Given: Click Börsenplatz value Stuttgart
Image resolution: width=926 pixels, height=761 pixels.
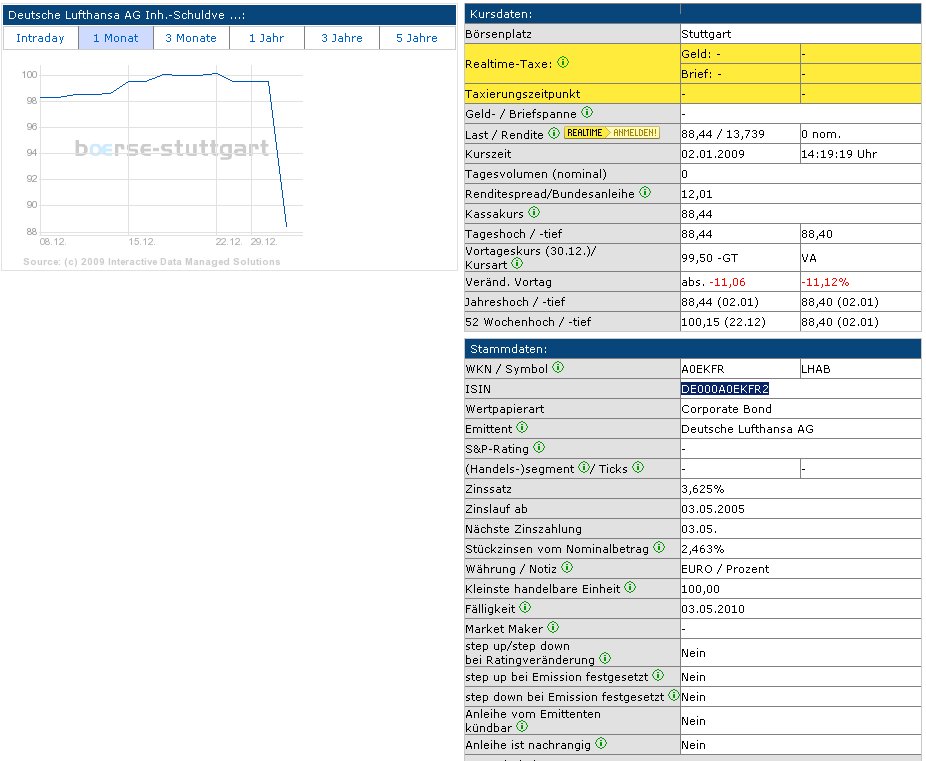Looking at the screenshot, I should (706, 34).
